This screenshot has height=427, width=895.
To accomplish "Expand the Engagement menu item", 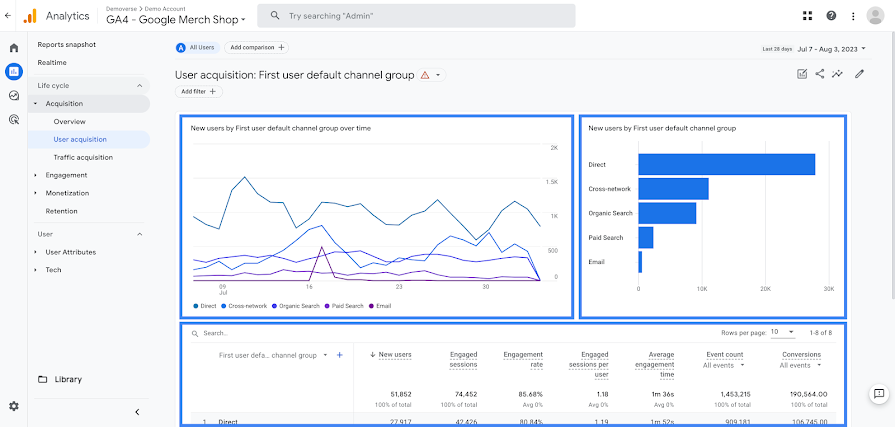I will tap(66, 175).
